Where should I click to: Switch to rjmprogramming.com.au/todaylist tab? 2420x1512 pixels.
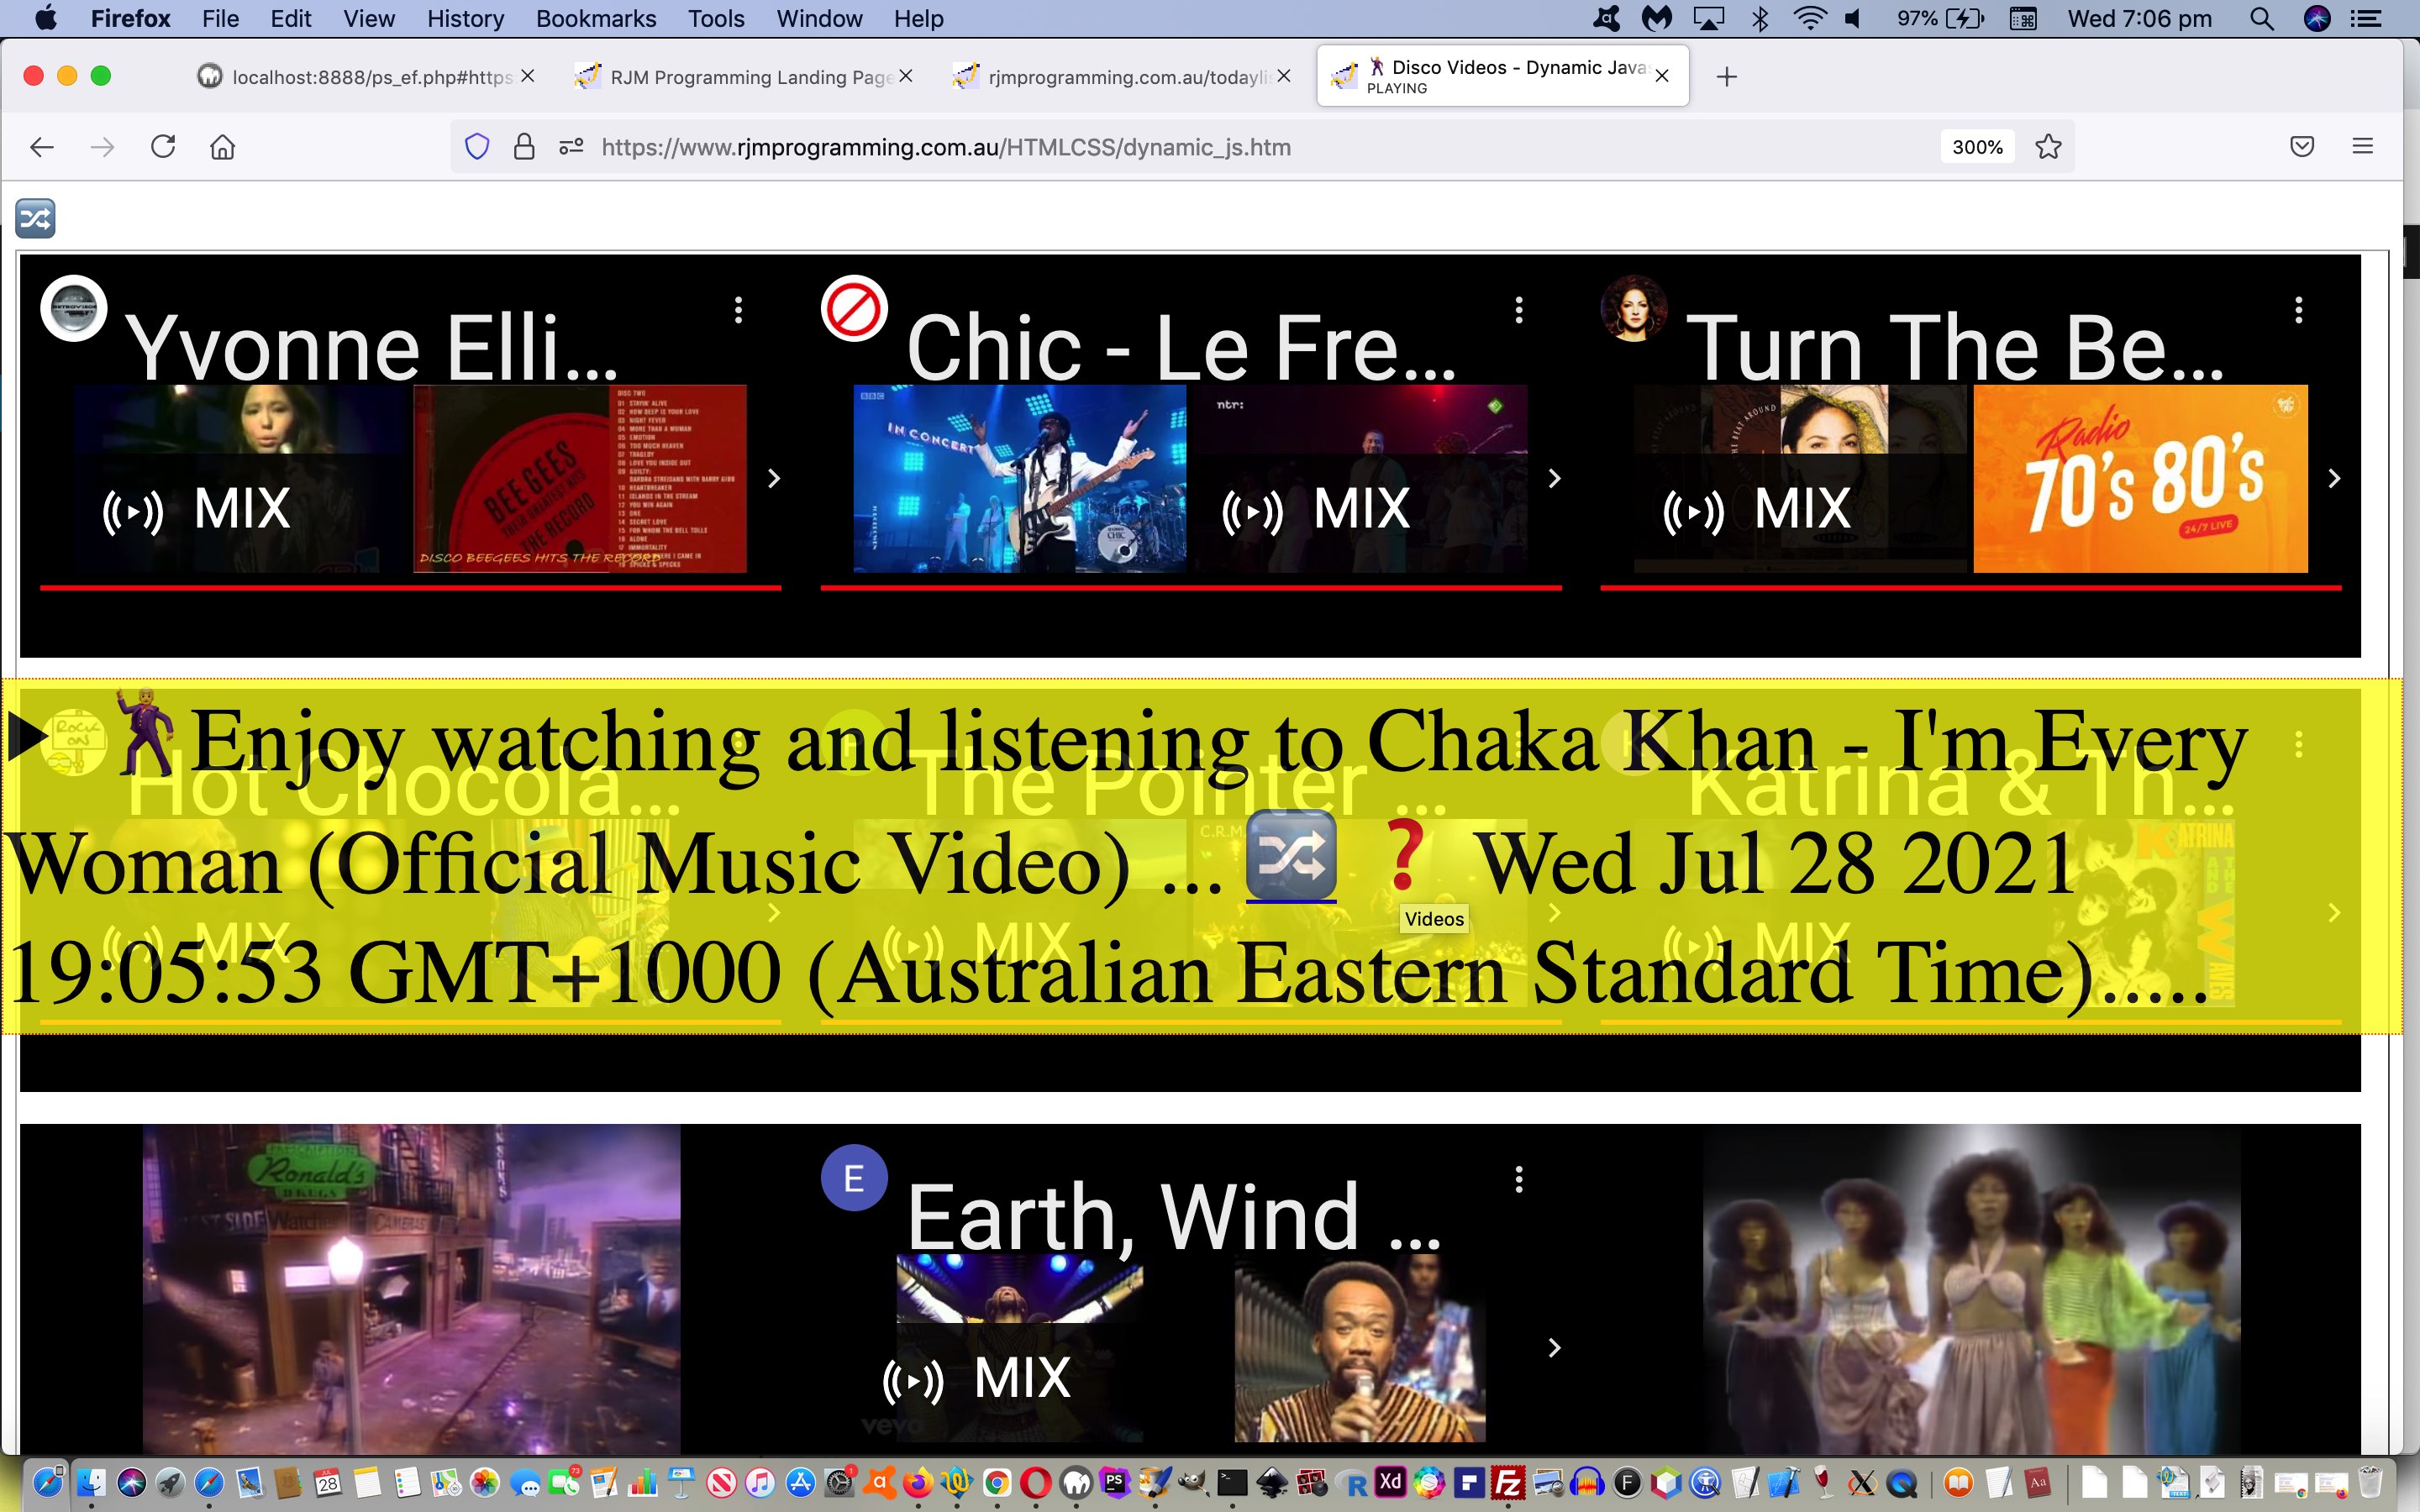click(1123, 77)
